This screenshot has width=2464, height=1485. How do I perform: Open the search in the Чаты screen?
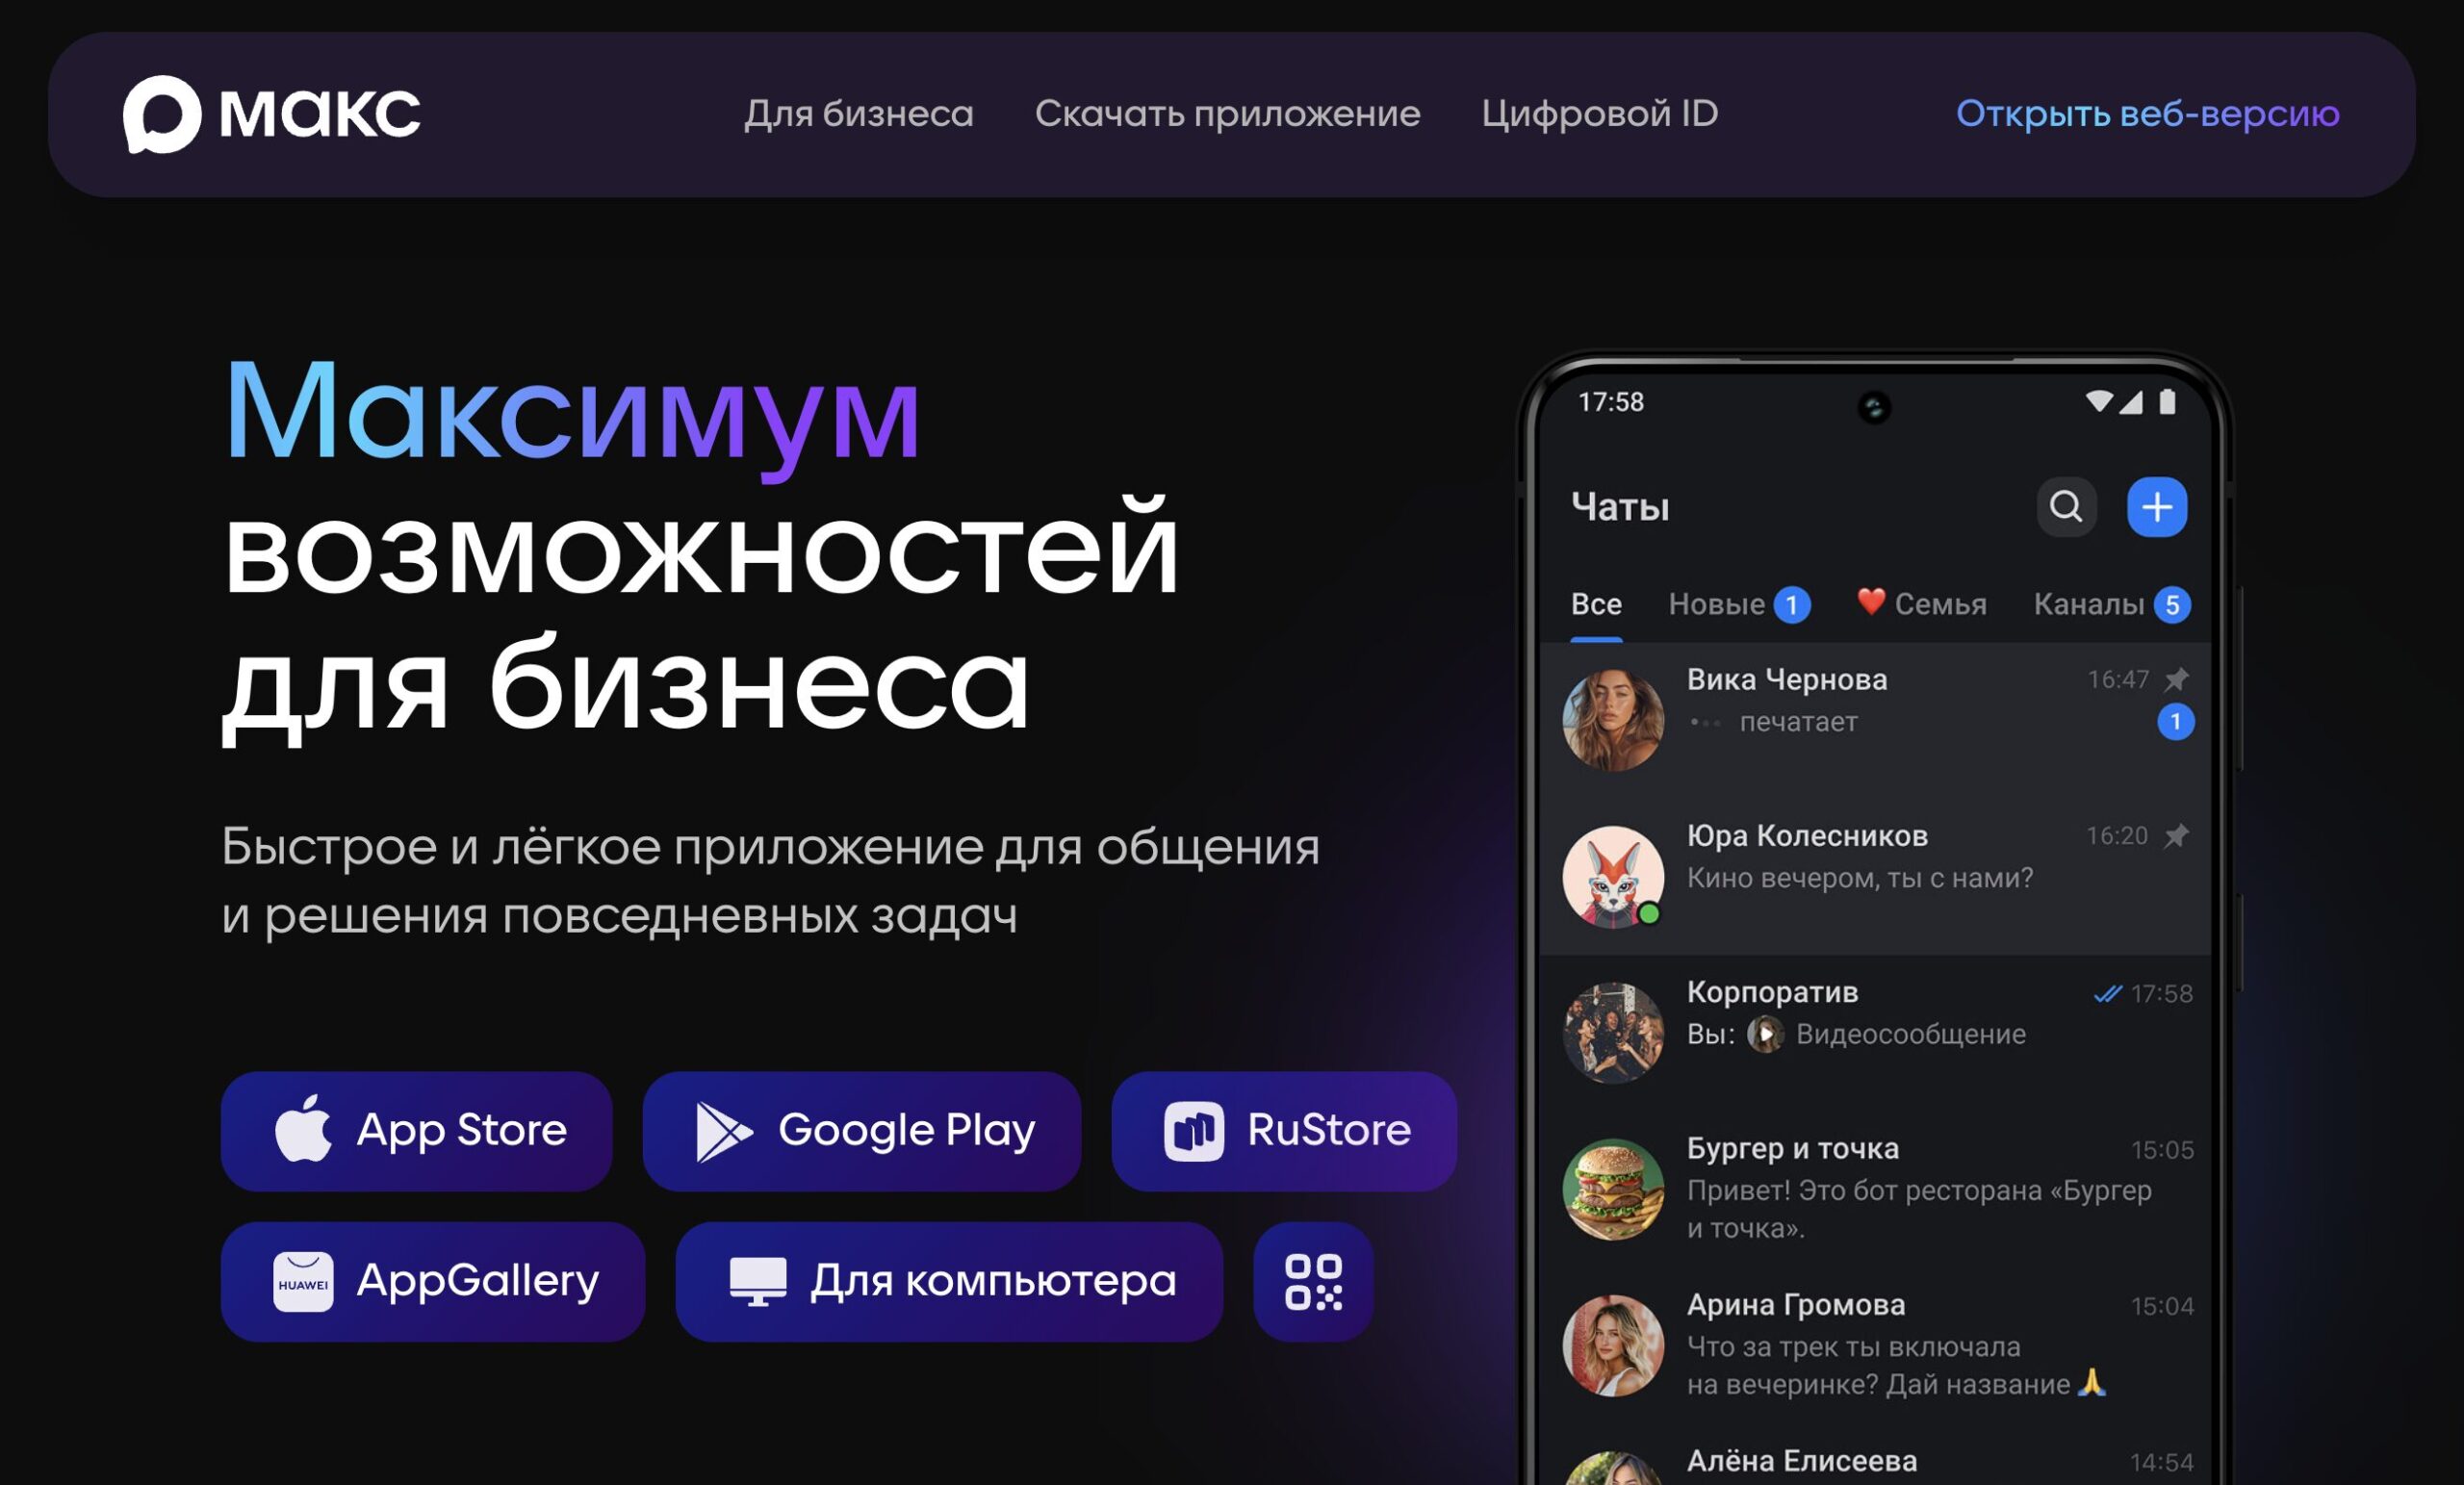tap(2066, 507)
